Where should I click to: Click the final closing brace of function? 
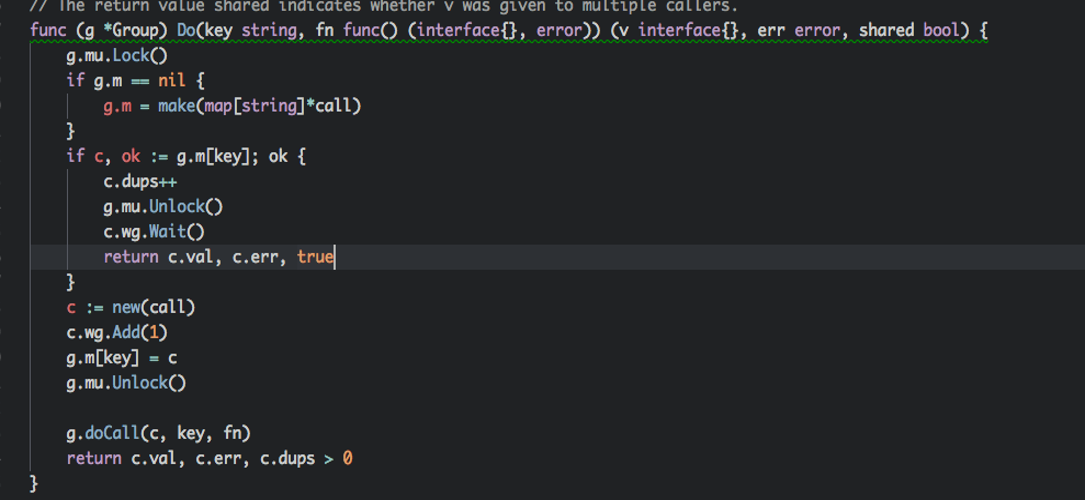35,484
